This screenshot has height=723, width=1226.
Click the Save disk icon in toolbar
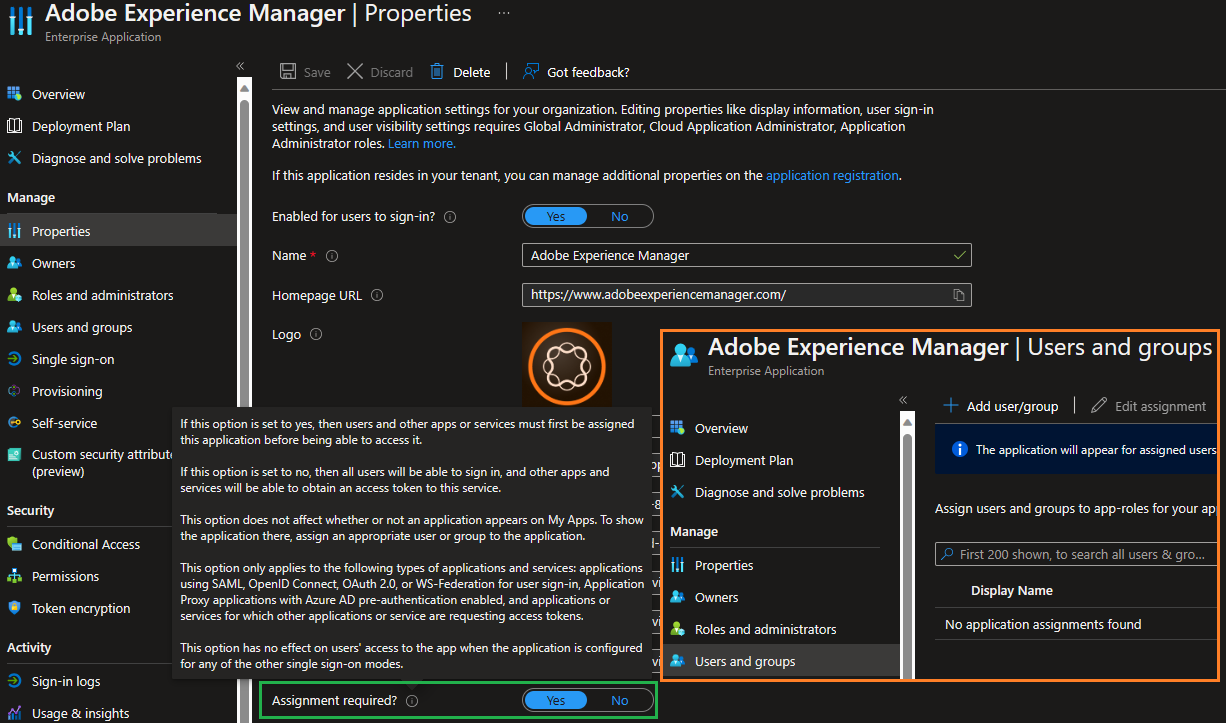click(288, 71)
